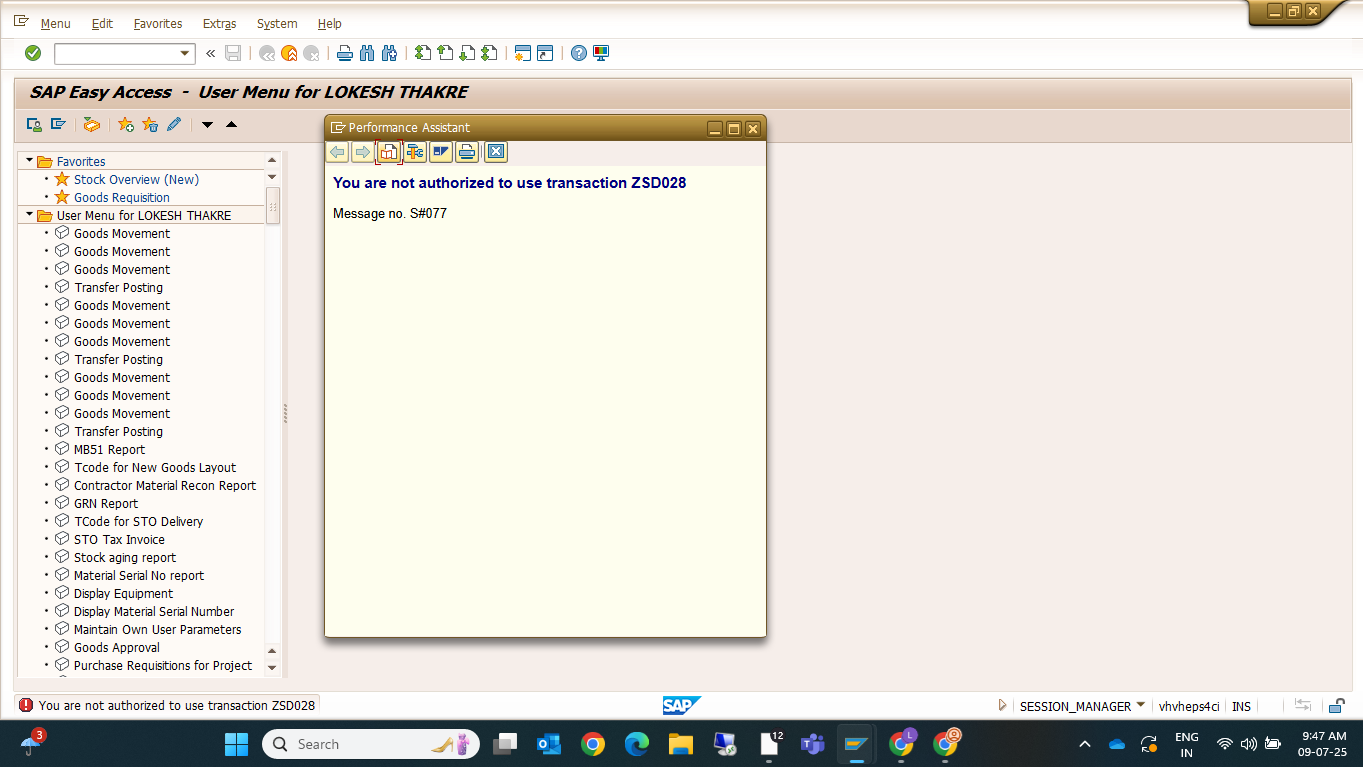Collapse User Menu for LOKESH THAKRE folder
Screen dimensions: 1363x767
30,215
